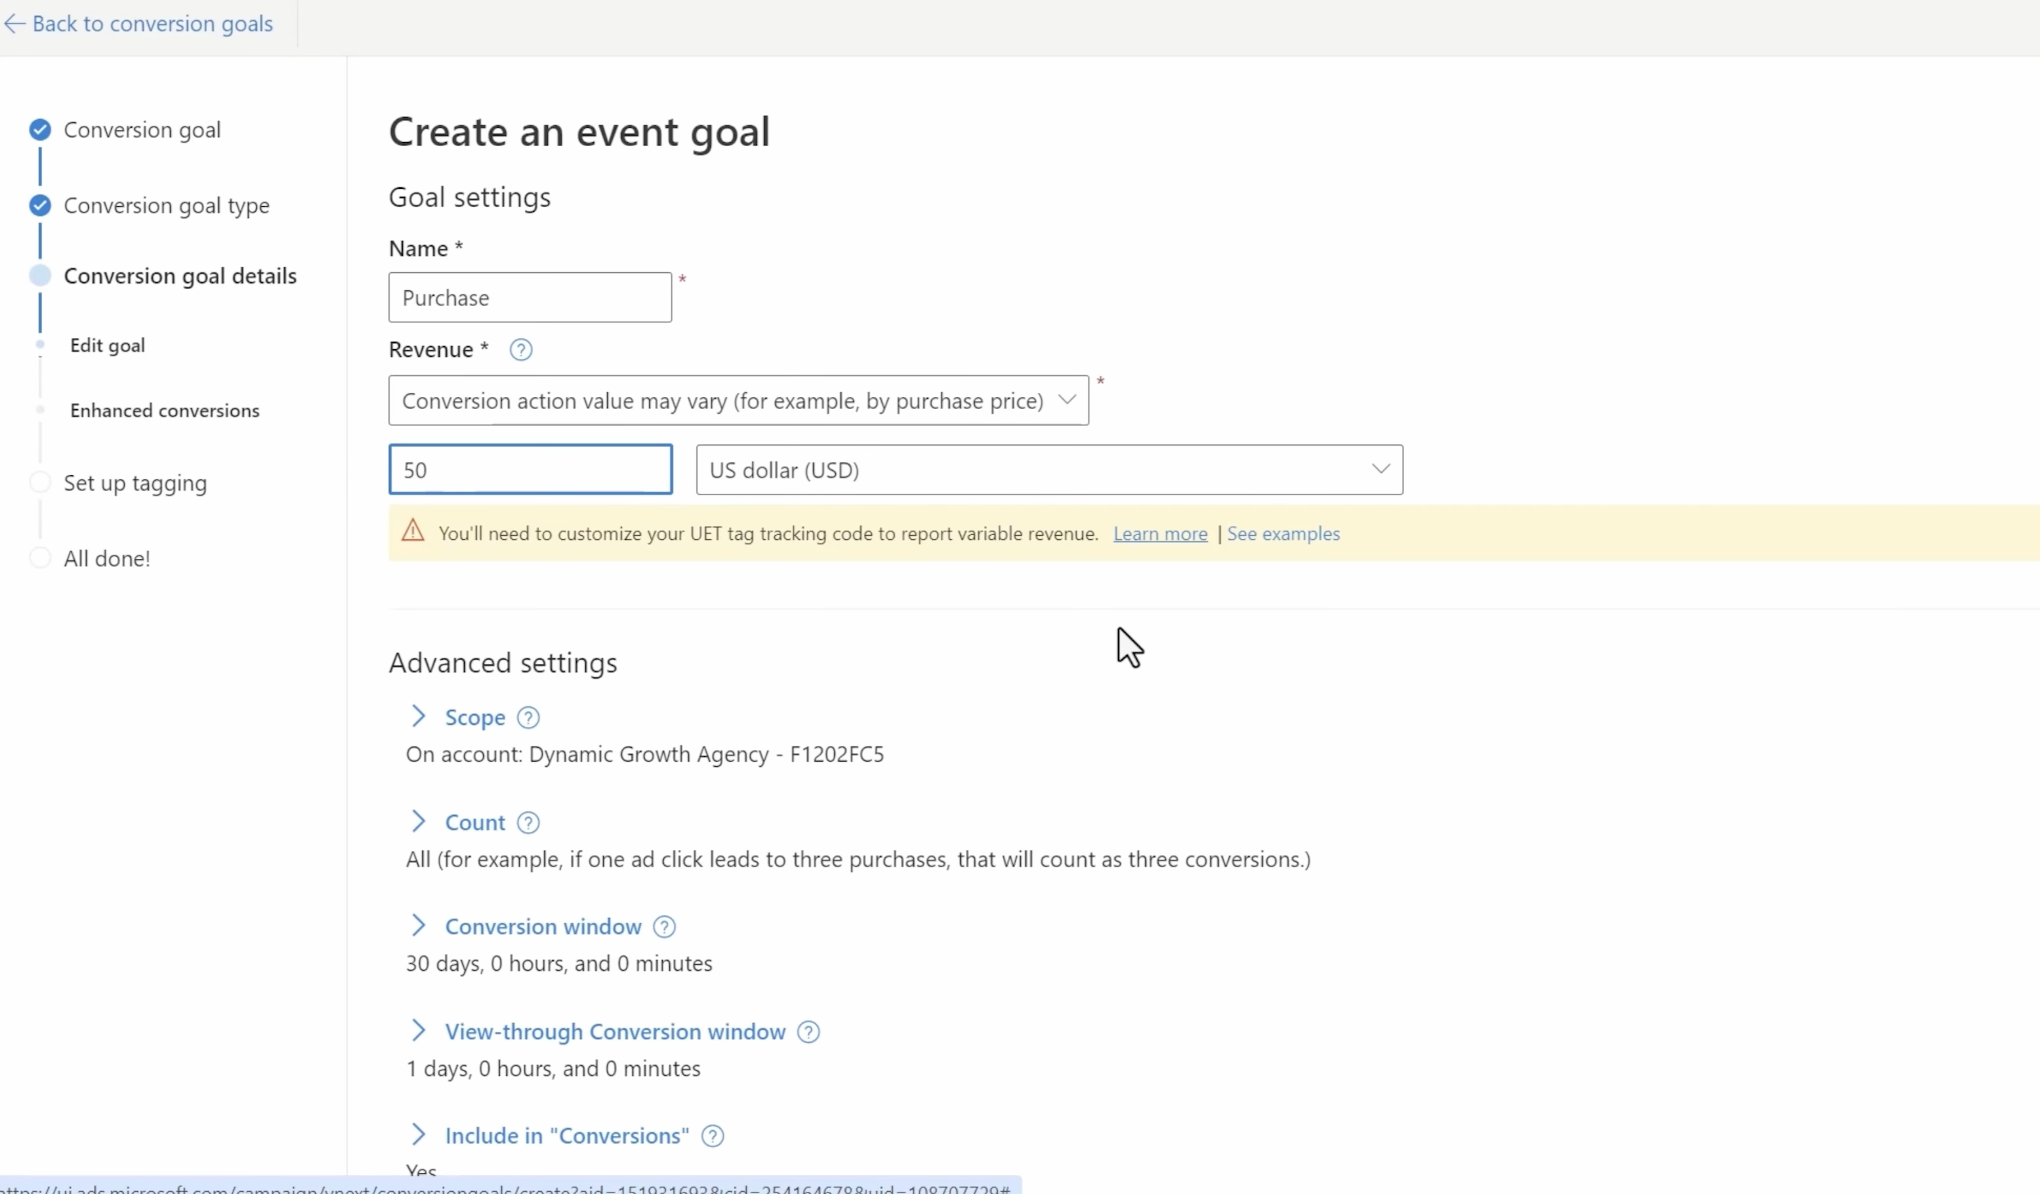This screenshot has height=1194, width=2040.
Task: Click the warning triangle icon in banner
Action: [413, 531]
